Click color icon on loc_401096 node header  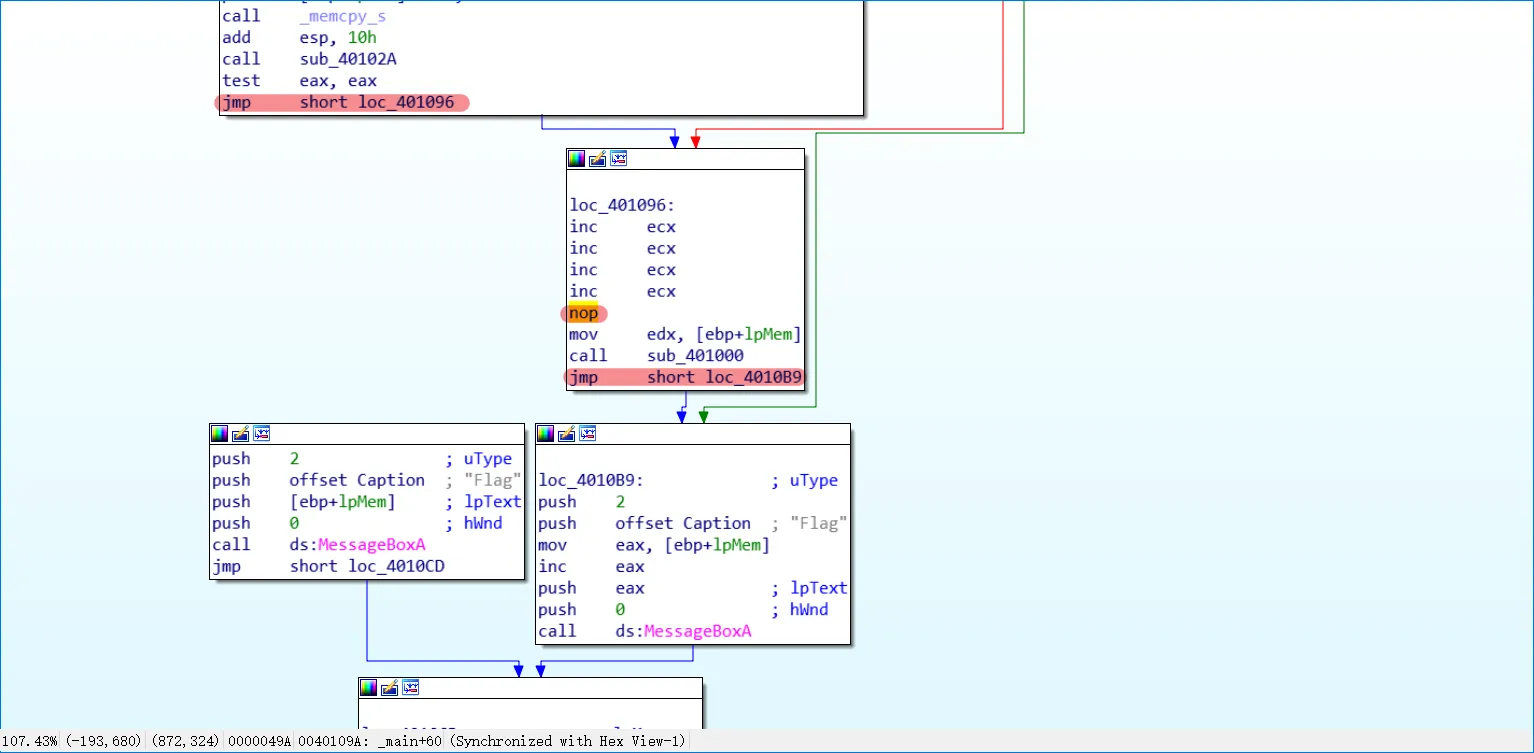pyautogui.click(x=576, y=159)
